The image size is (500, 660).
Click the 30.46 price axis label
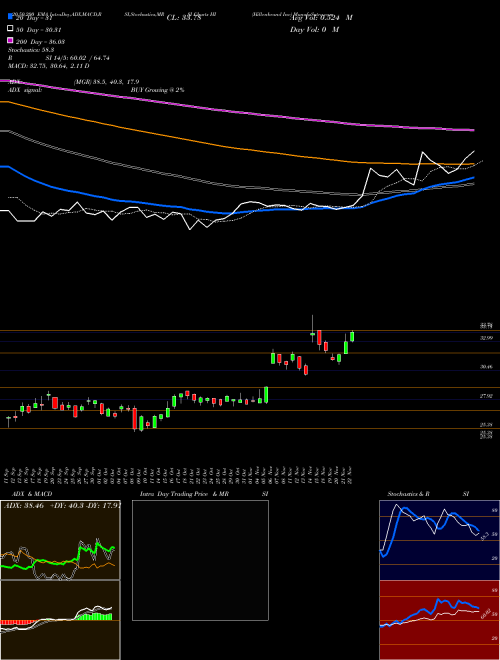point(487,367)
